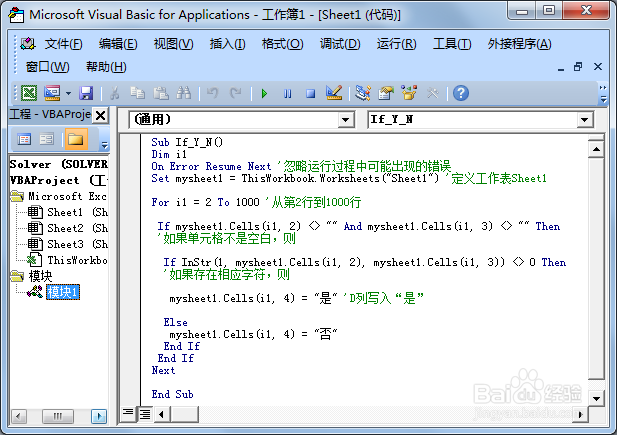
Task: Select Sheet2 in project tree
Action: point(68,228)
